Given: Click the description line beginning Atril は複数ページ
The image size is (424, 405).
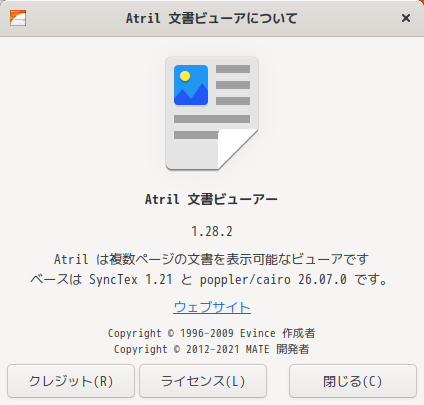Looking at the screenshot, I should [212, 259].
